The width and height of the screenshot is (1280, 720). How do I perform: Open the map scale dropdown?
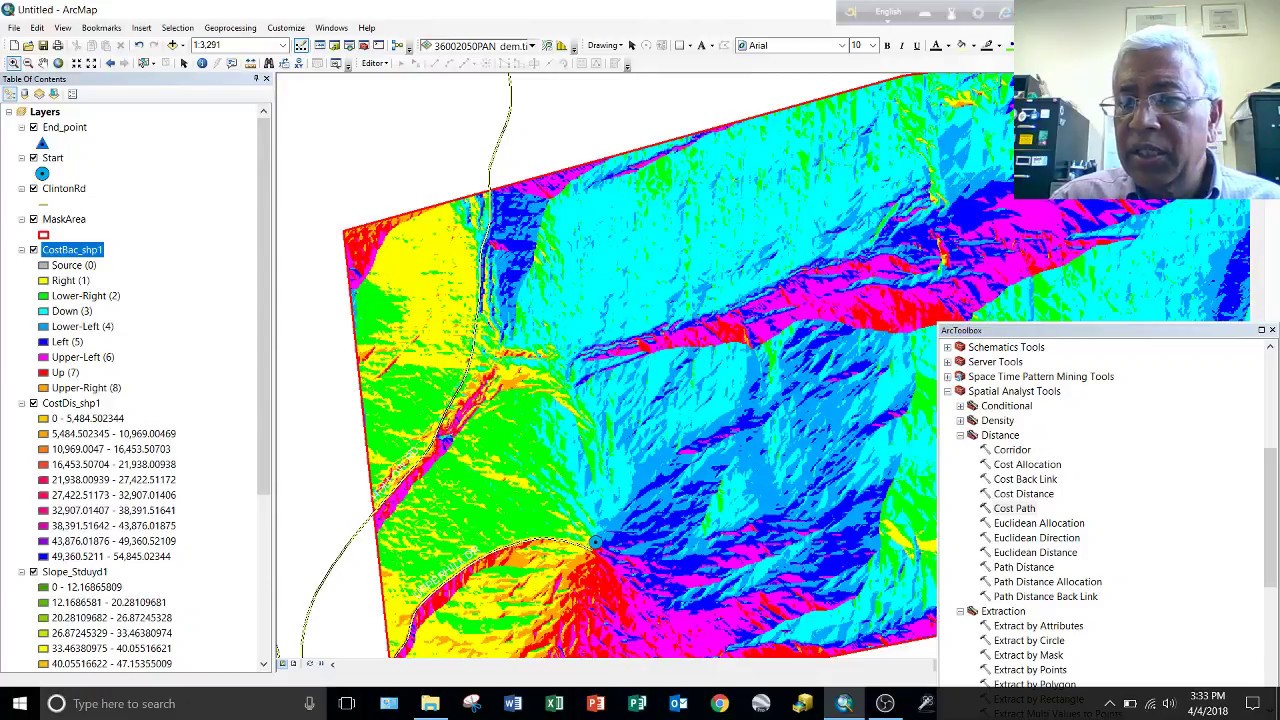coord(284,46)
